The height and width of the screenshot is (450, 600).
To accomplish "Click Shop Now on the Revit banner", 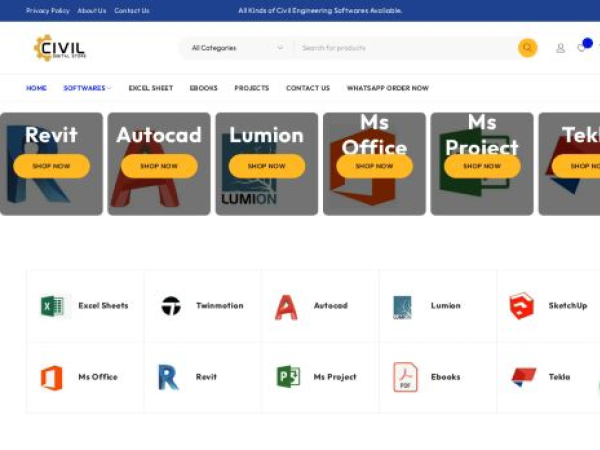I will [x=51, y=166].
